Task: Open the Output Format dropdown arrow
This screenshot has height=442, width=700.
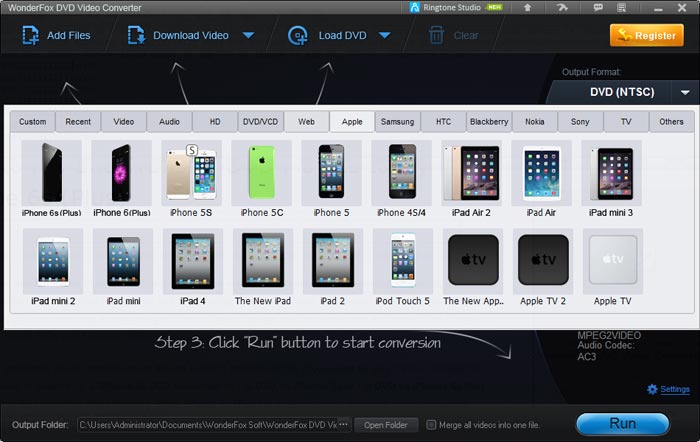Action: pyautogui.click(x=685, y=92)
